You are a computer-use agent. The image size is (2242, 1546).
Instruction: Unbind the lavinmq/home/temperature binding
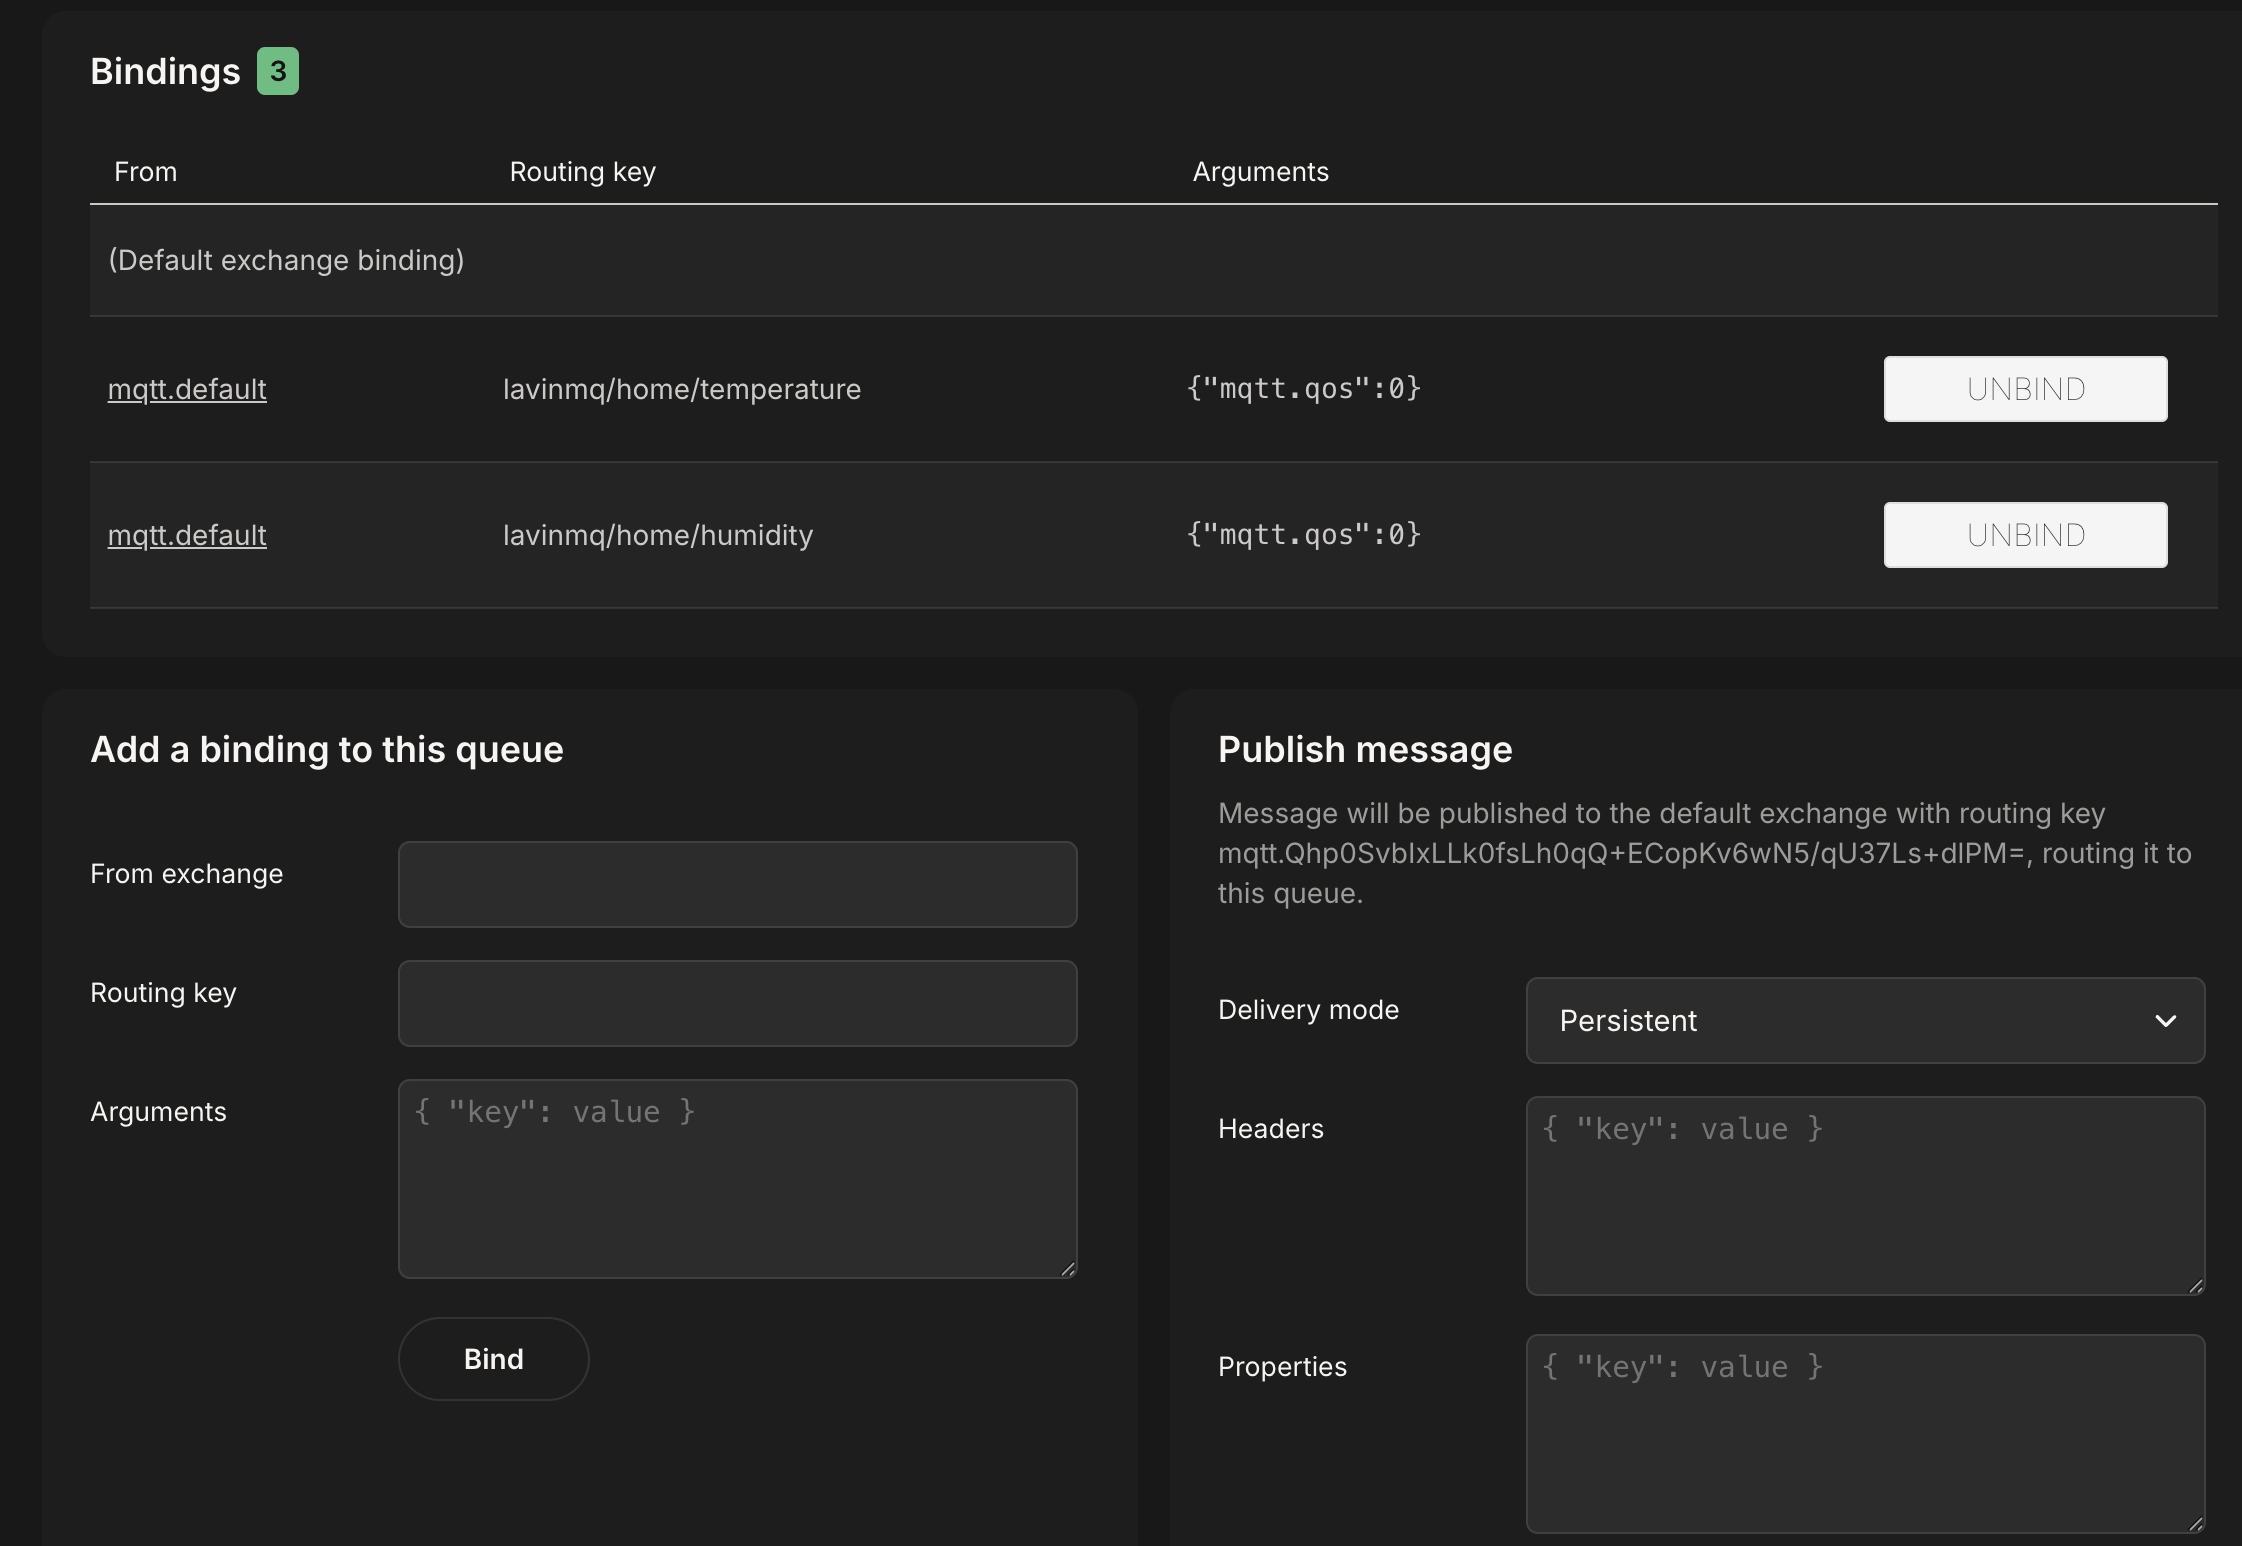click(x=2025, y=389)
